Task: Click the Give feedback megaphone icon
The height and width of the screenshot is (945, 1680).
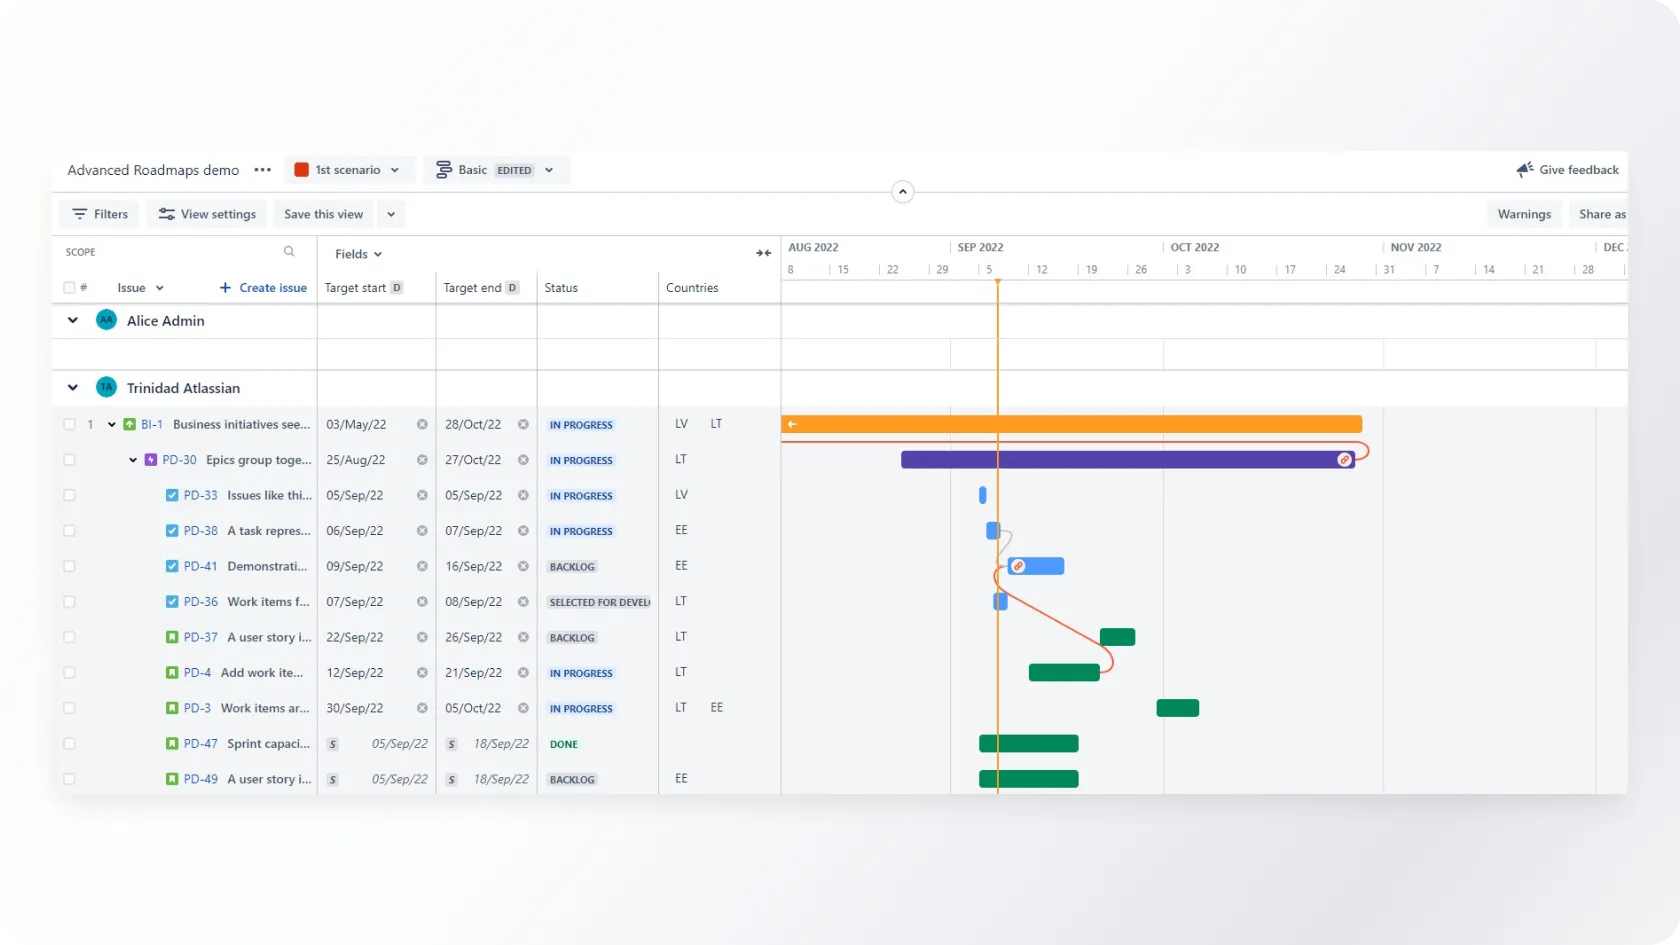Action: point(1525,170)
